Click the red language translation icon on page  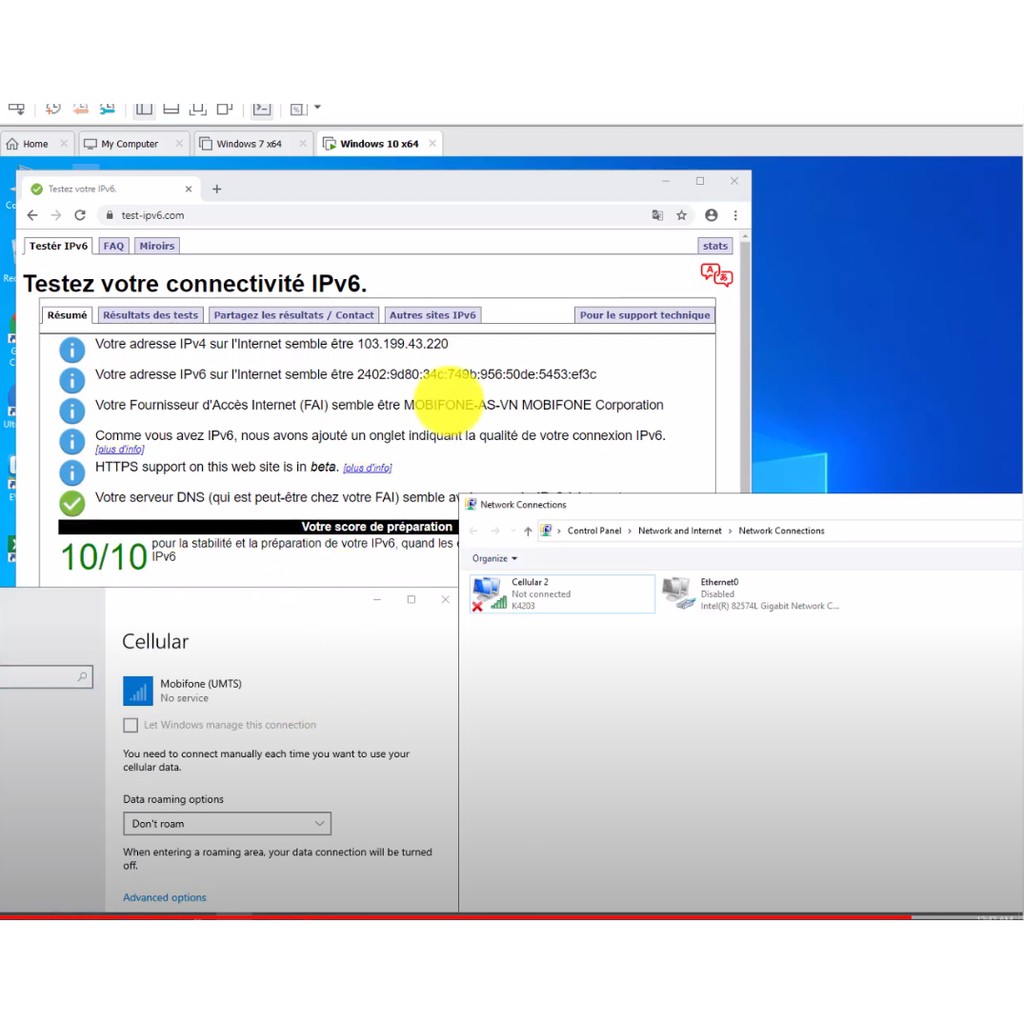point(716,275)
